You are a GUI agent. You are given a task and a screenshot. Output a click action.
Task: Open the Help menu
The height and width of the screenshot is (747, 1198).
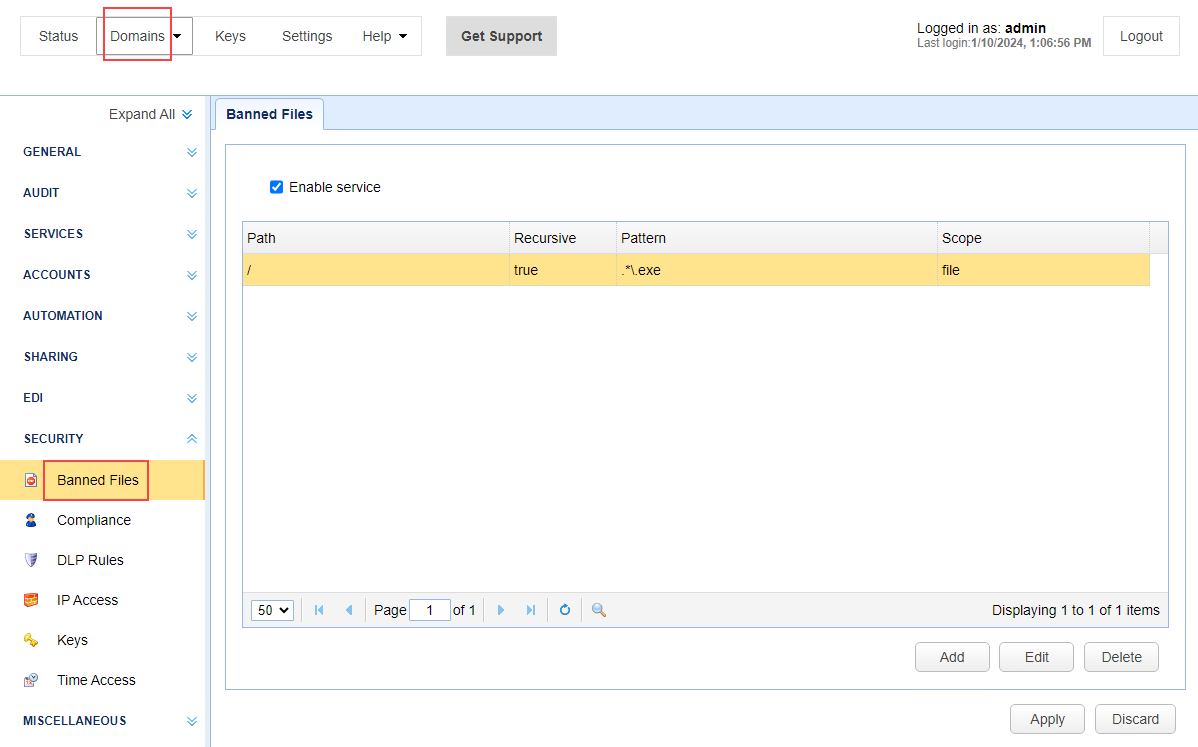pyautogui.click(x=385, y=36)
